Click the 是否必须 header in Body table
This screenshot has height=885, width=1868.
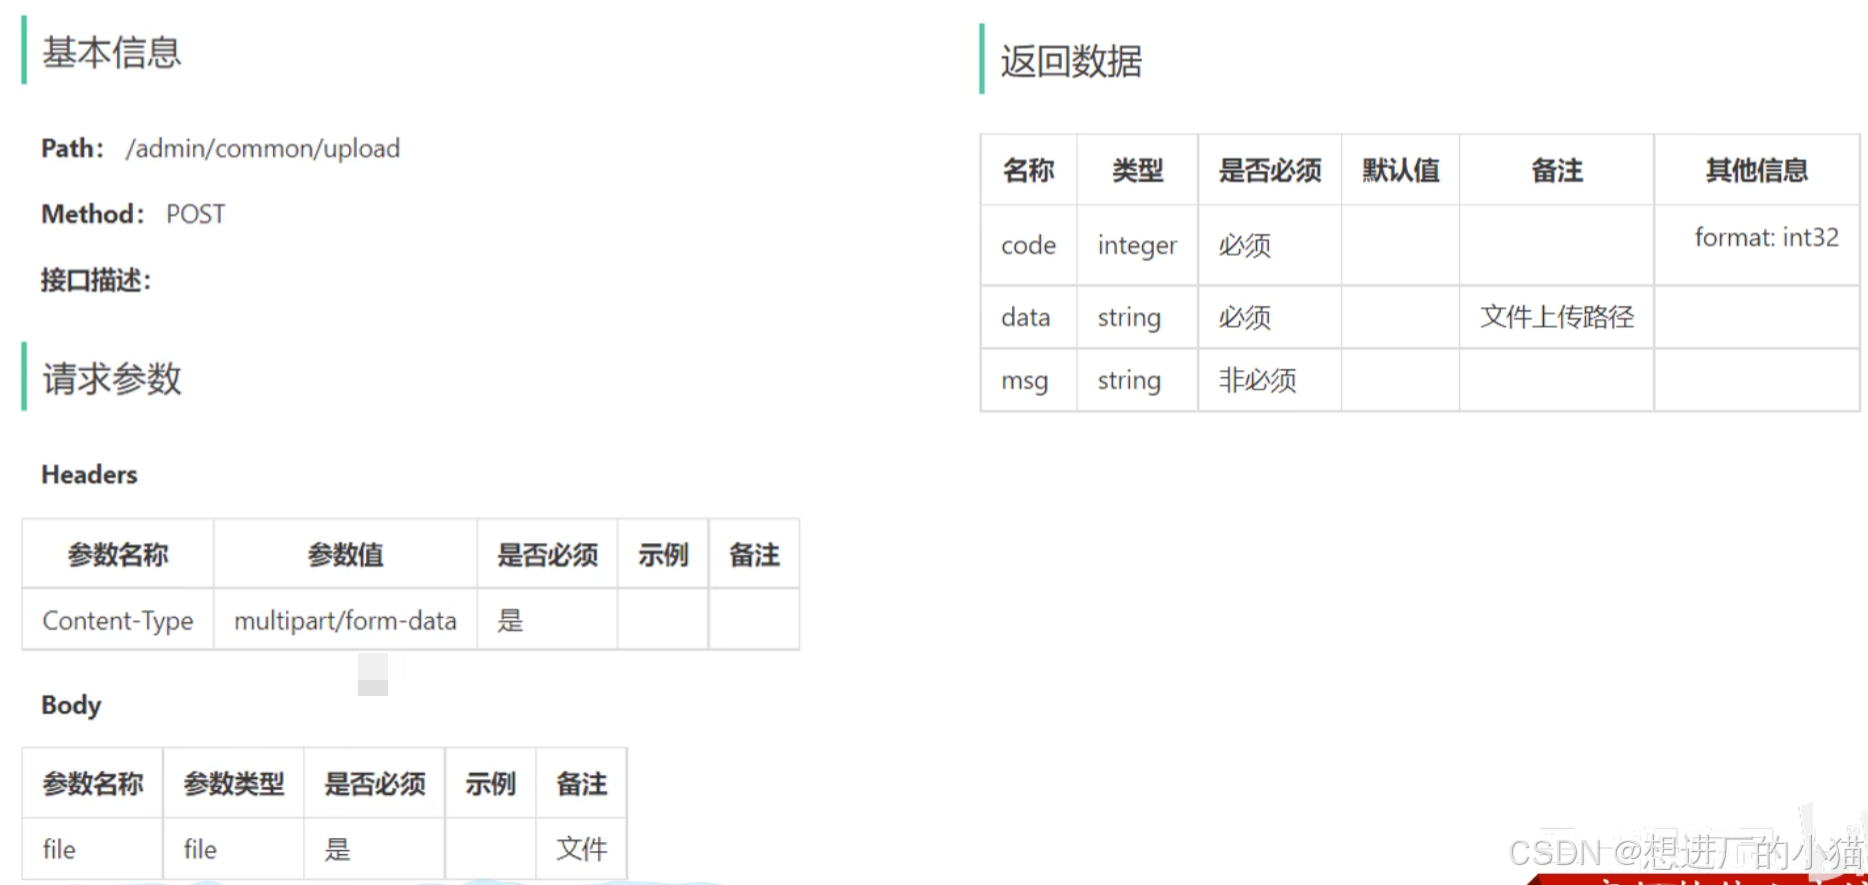(x=375, y=783)
